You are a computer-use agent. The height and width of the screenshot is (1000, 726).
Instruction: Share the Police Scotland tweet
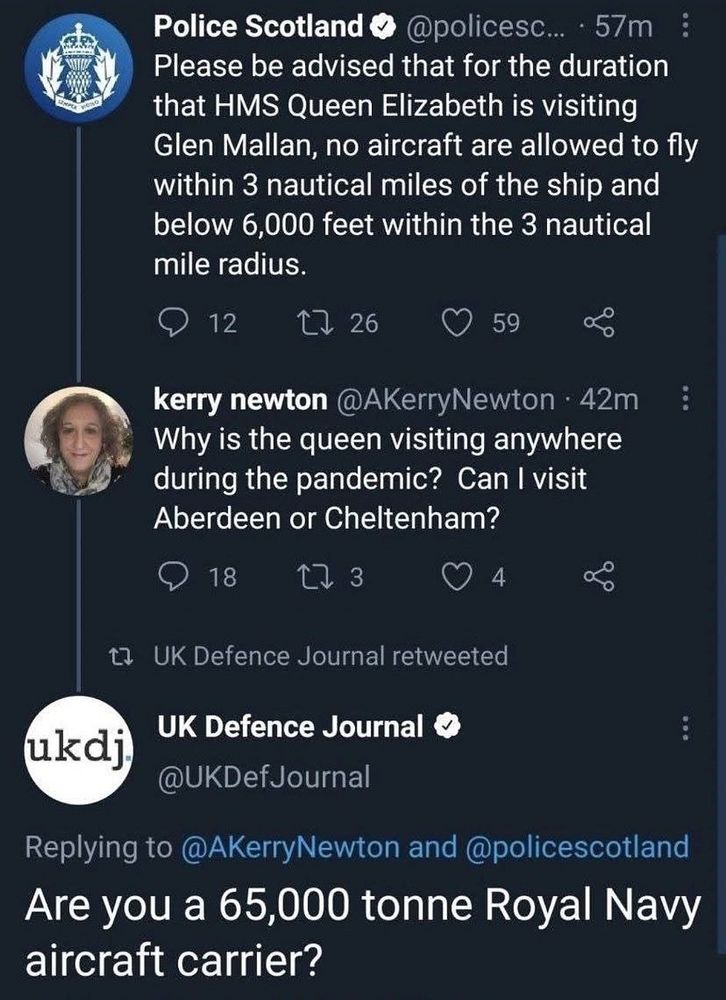pyautogui.click(x=597, y=322)
